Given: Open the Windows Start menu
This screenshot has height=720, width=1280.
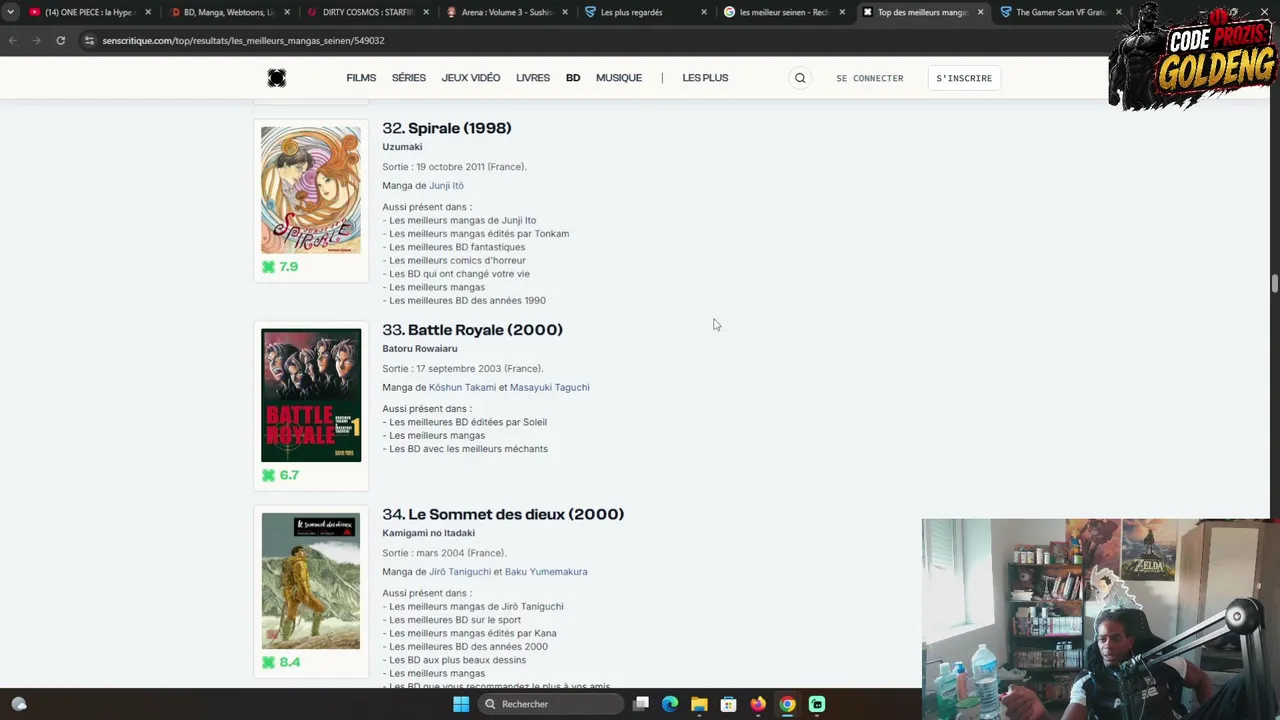Looking at the screenshot, I should click(461, 704).
